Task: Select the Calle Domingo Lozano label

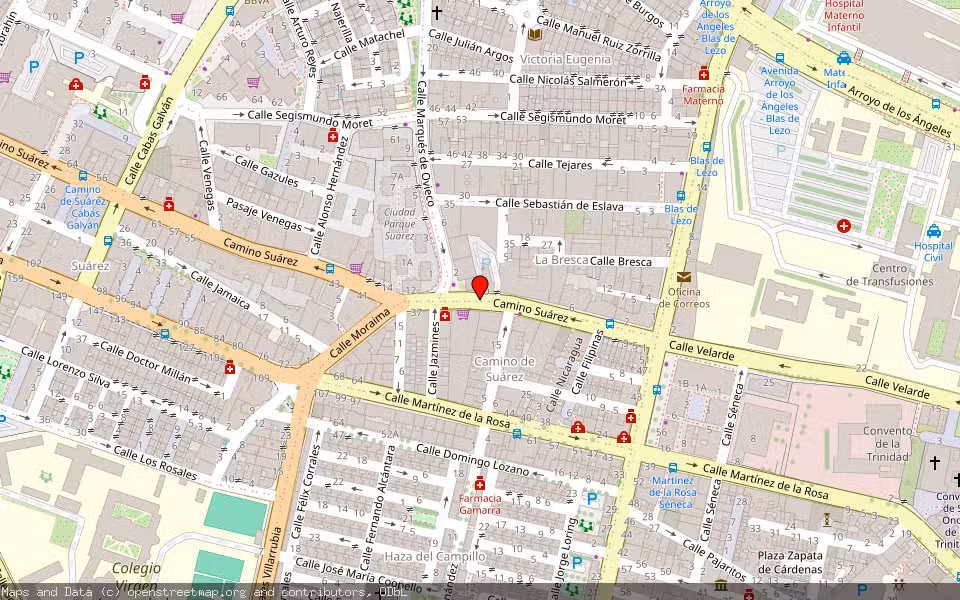Action: (472, 459)
